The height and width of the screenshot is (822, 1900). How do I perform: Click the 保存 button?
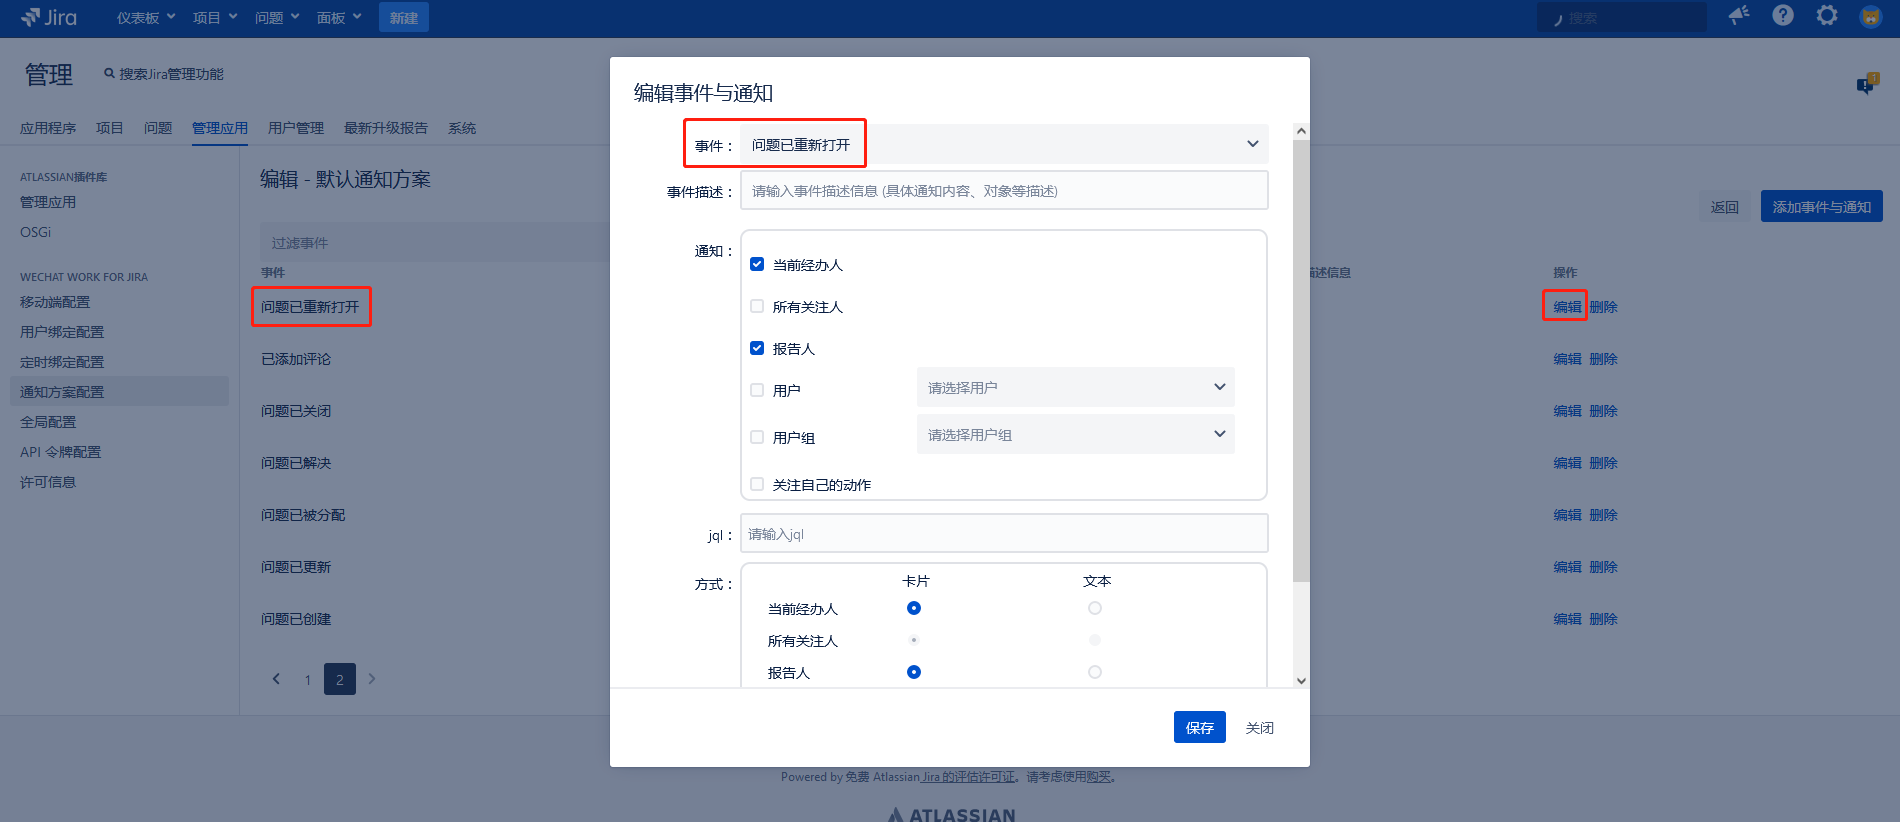[1199, 727]
